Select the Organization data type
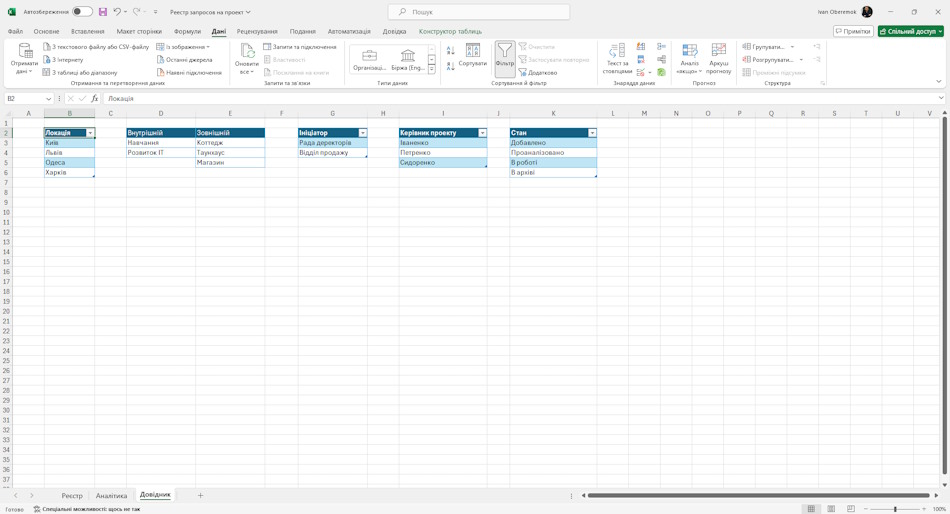 370,60
